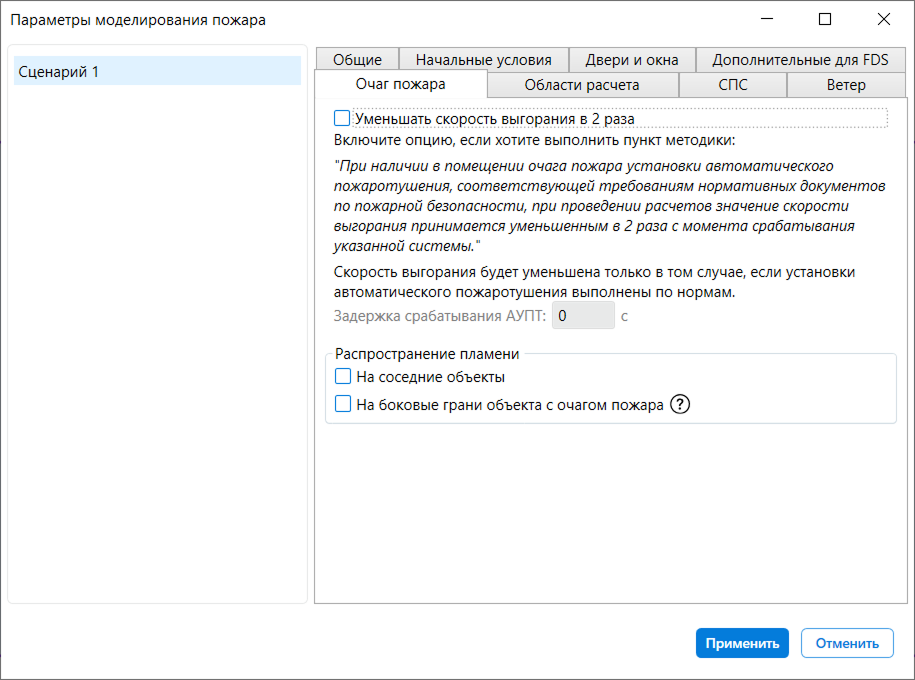Select the 'Очаг пожара' tab
Screen dimensions: 915x680
coord(400,84)
